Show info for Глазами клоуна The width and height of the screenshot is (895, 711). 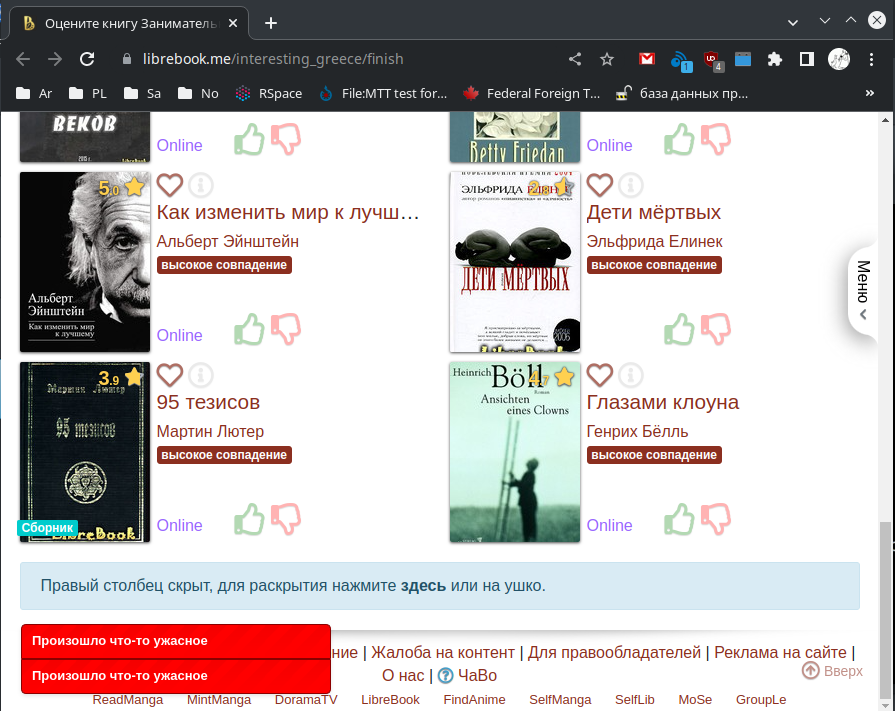pyautogui.click(x=631, y=375)
